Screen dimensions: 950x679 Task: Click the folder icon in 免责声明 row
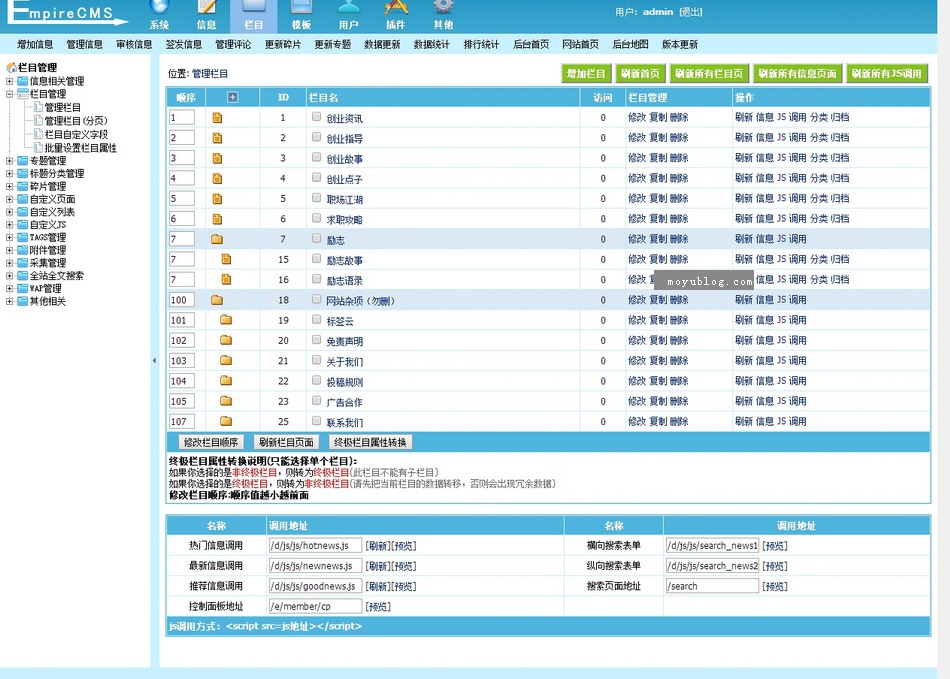226,340
